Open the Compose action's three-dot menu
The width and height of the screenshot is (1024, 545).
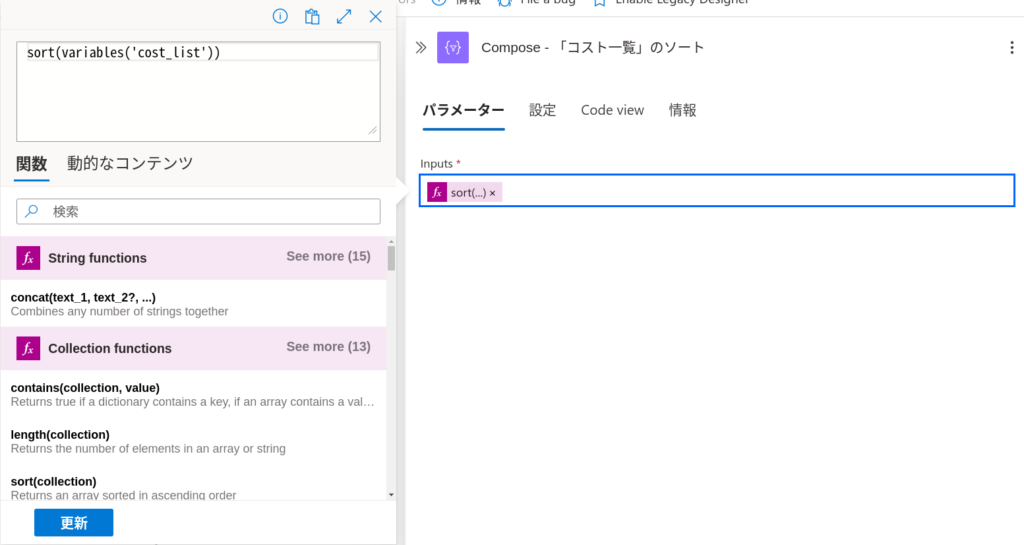1012,47
